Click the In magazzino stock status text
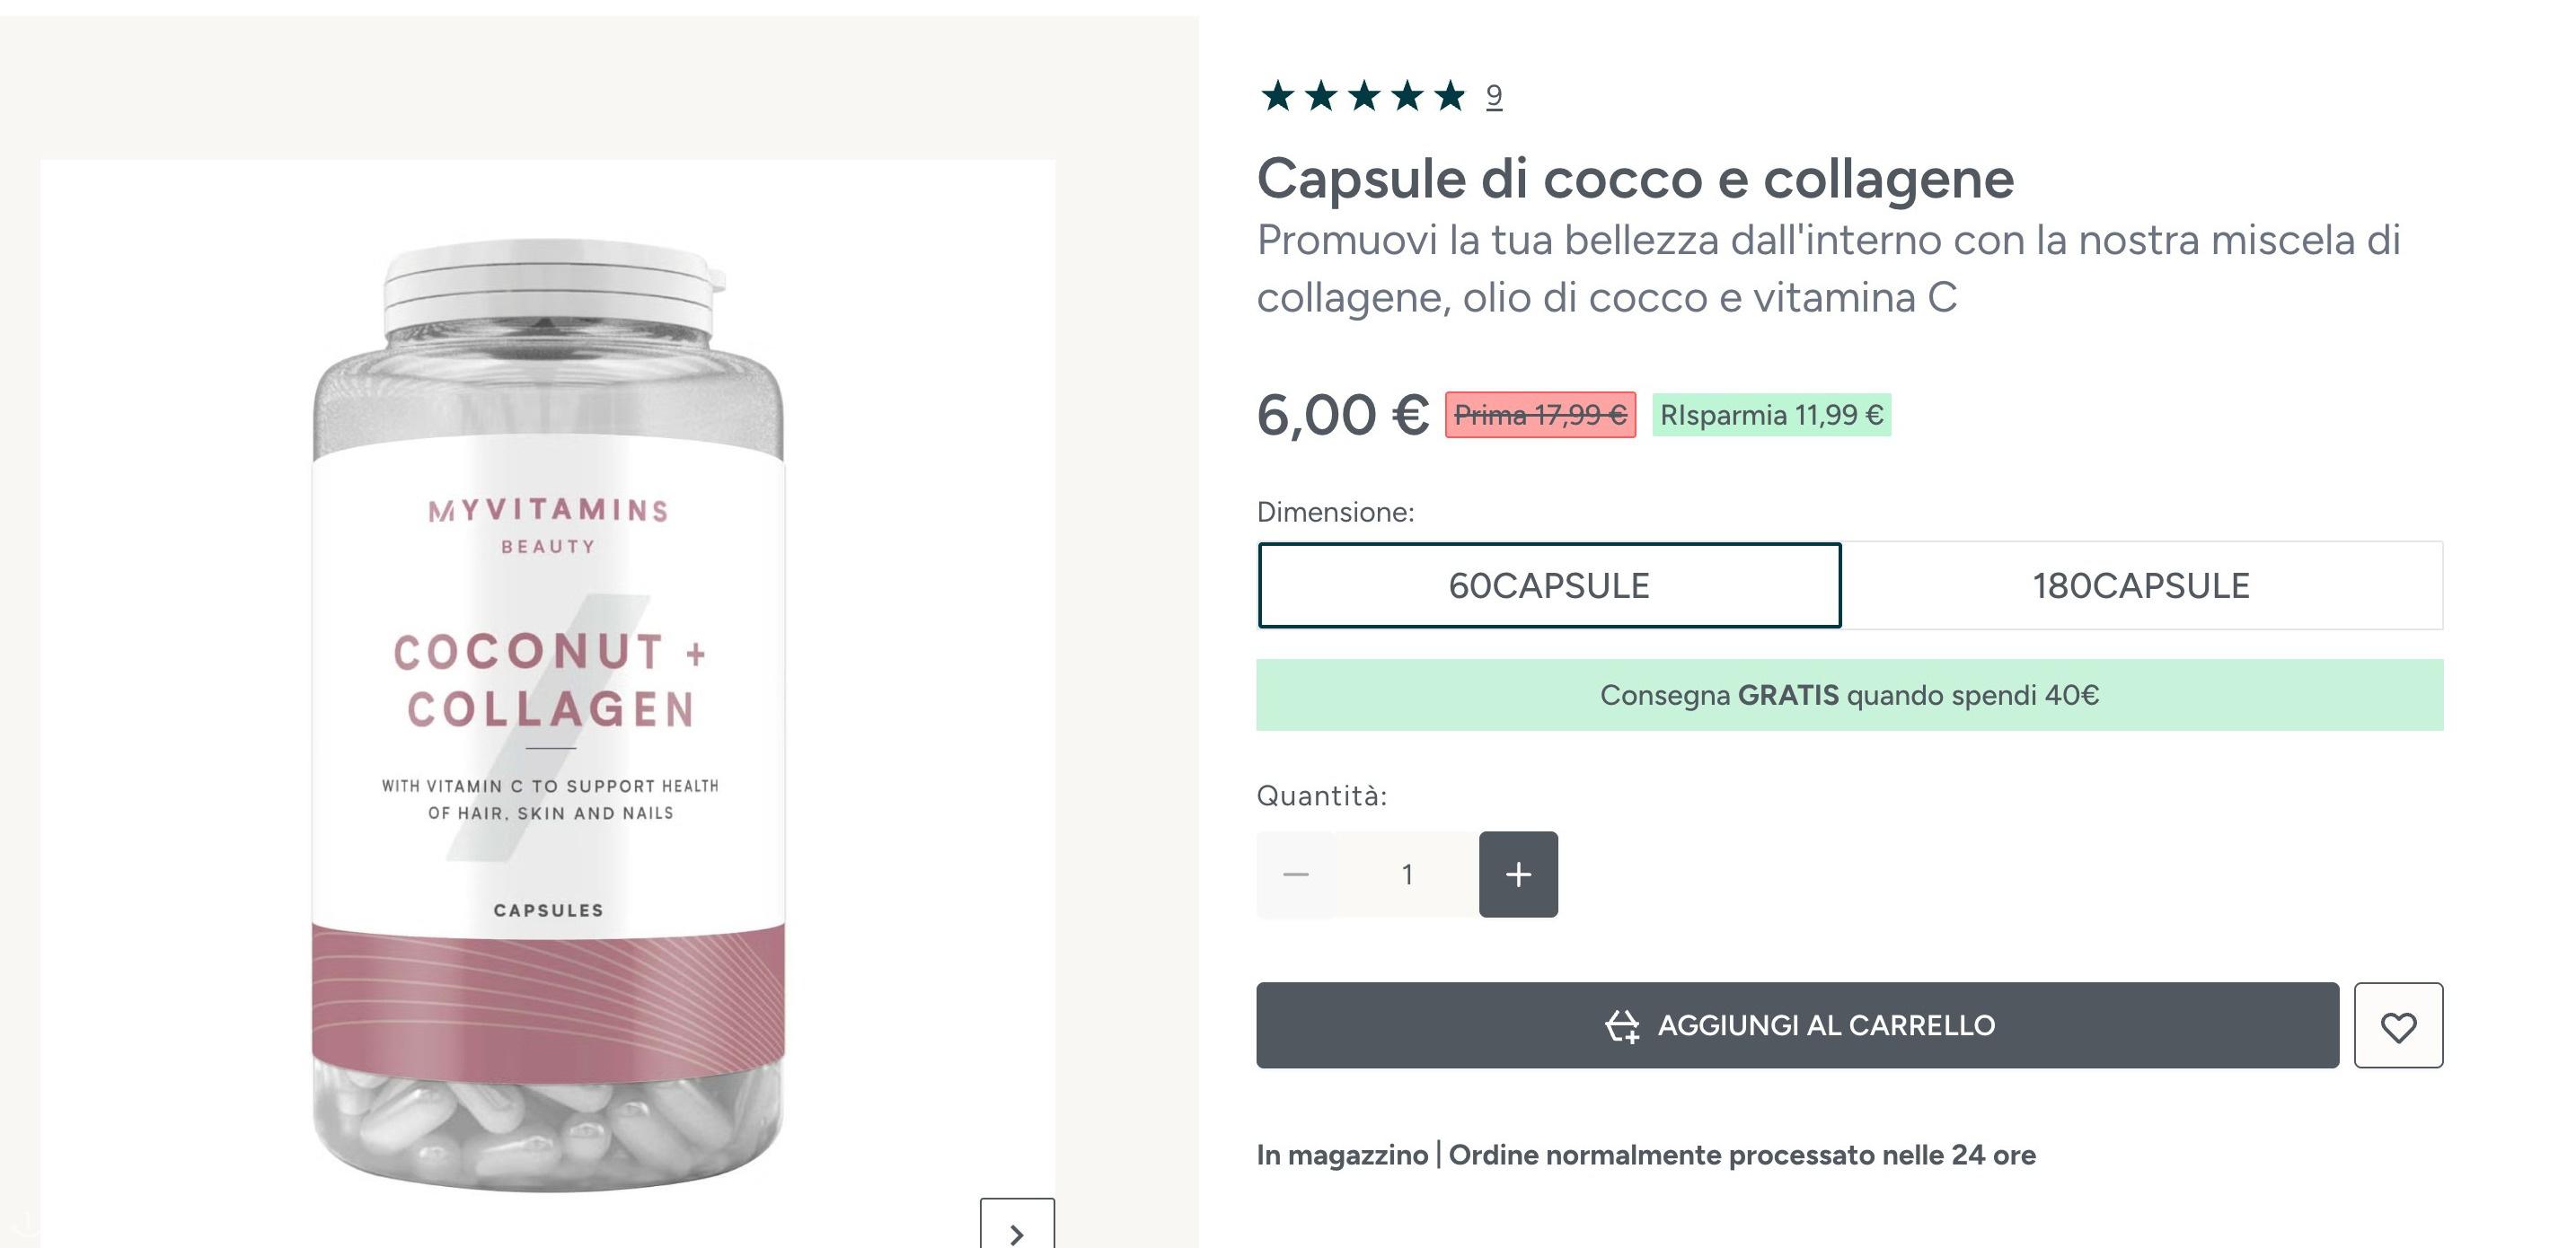Viewport: 2576px width, 1248px height. pos(1342,1155)
